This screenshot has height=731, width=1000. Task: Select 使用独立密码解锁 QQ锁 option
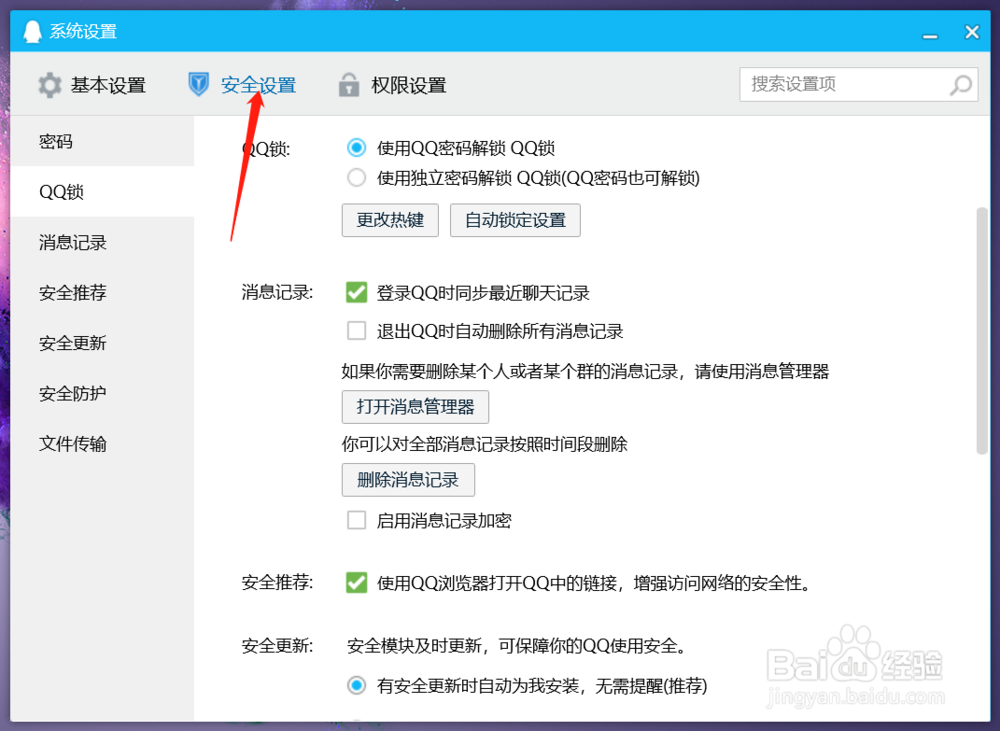pyautogui.click(x=356, y=178)
